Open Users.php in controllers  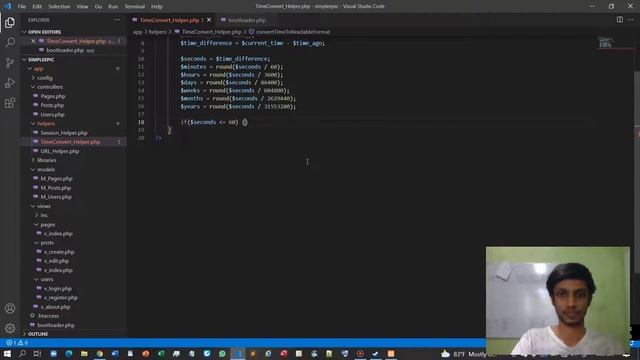52,114
